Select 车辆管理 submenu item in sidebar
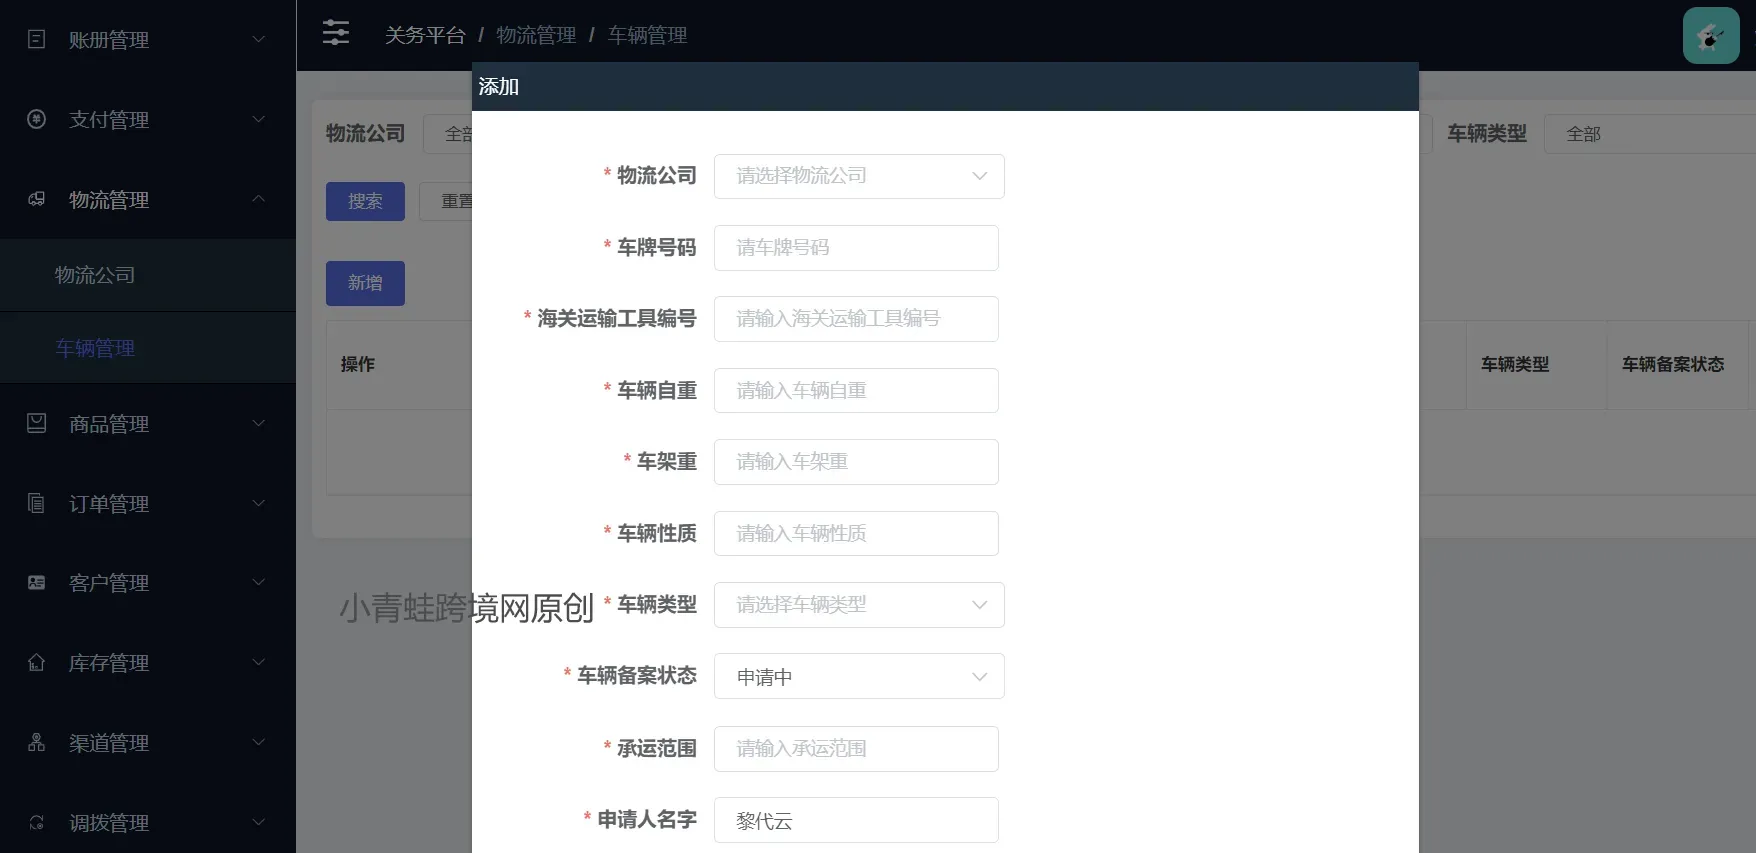 [95, 348]
